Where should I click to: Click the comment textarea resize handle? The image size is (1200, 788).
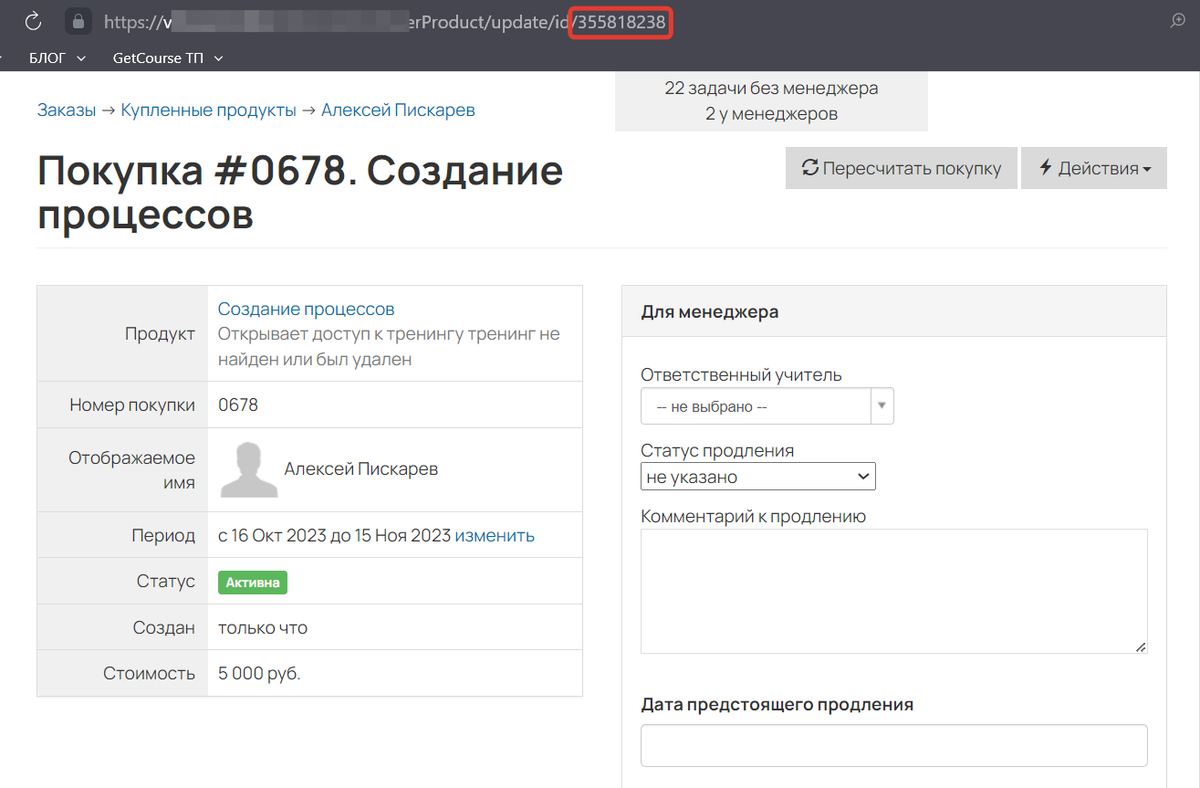click(x=1140, y=646)
